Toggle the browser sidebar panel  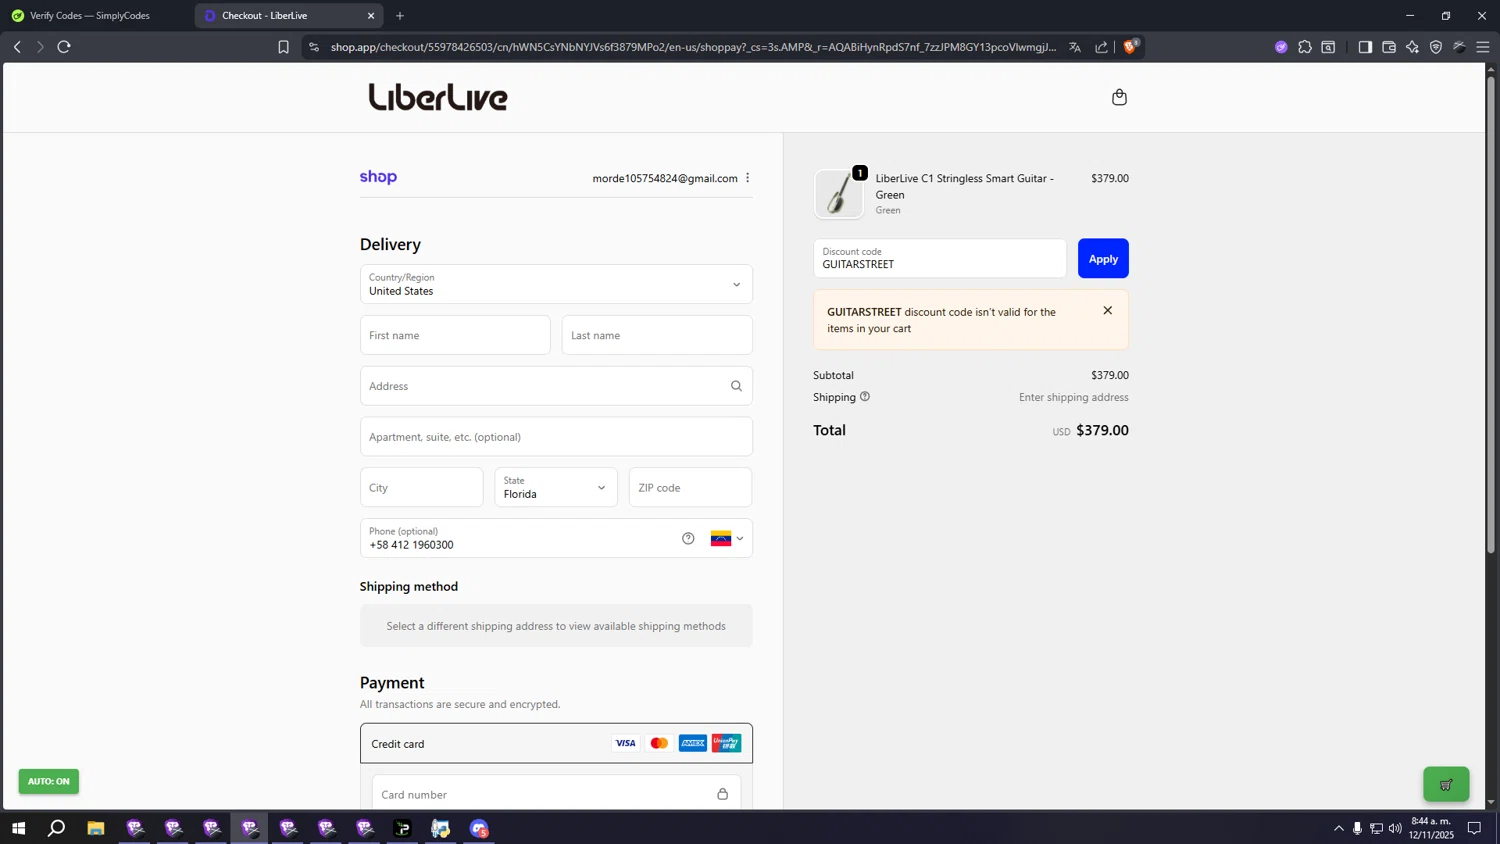pyautogui.click(x=1365, y=47)
